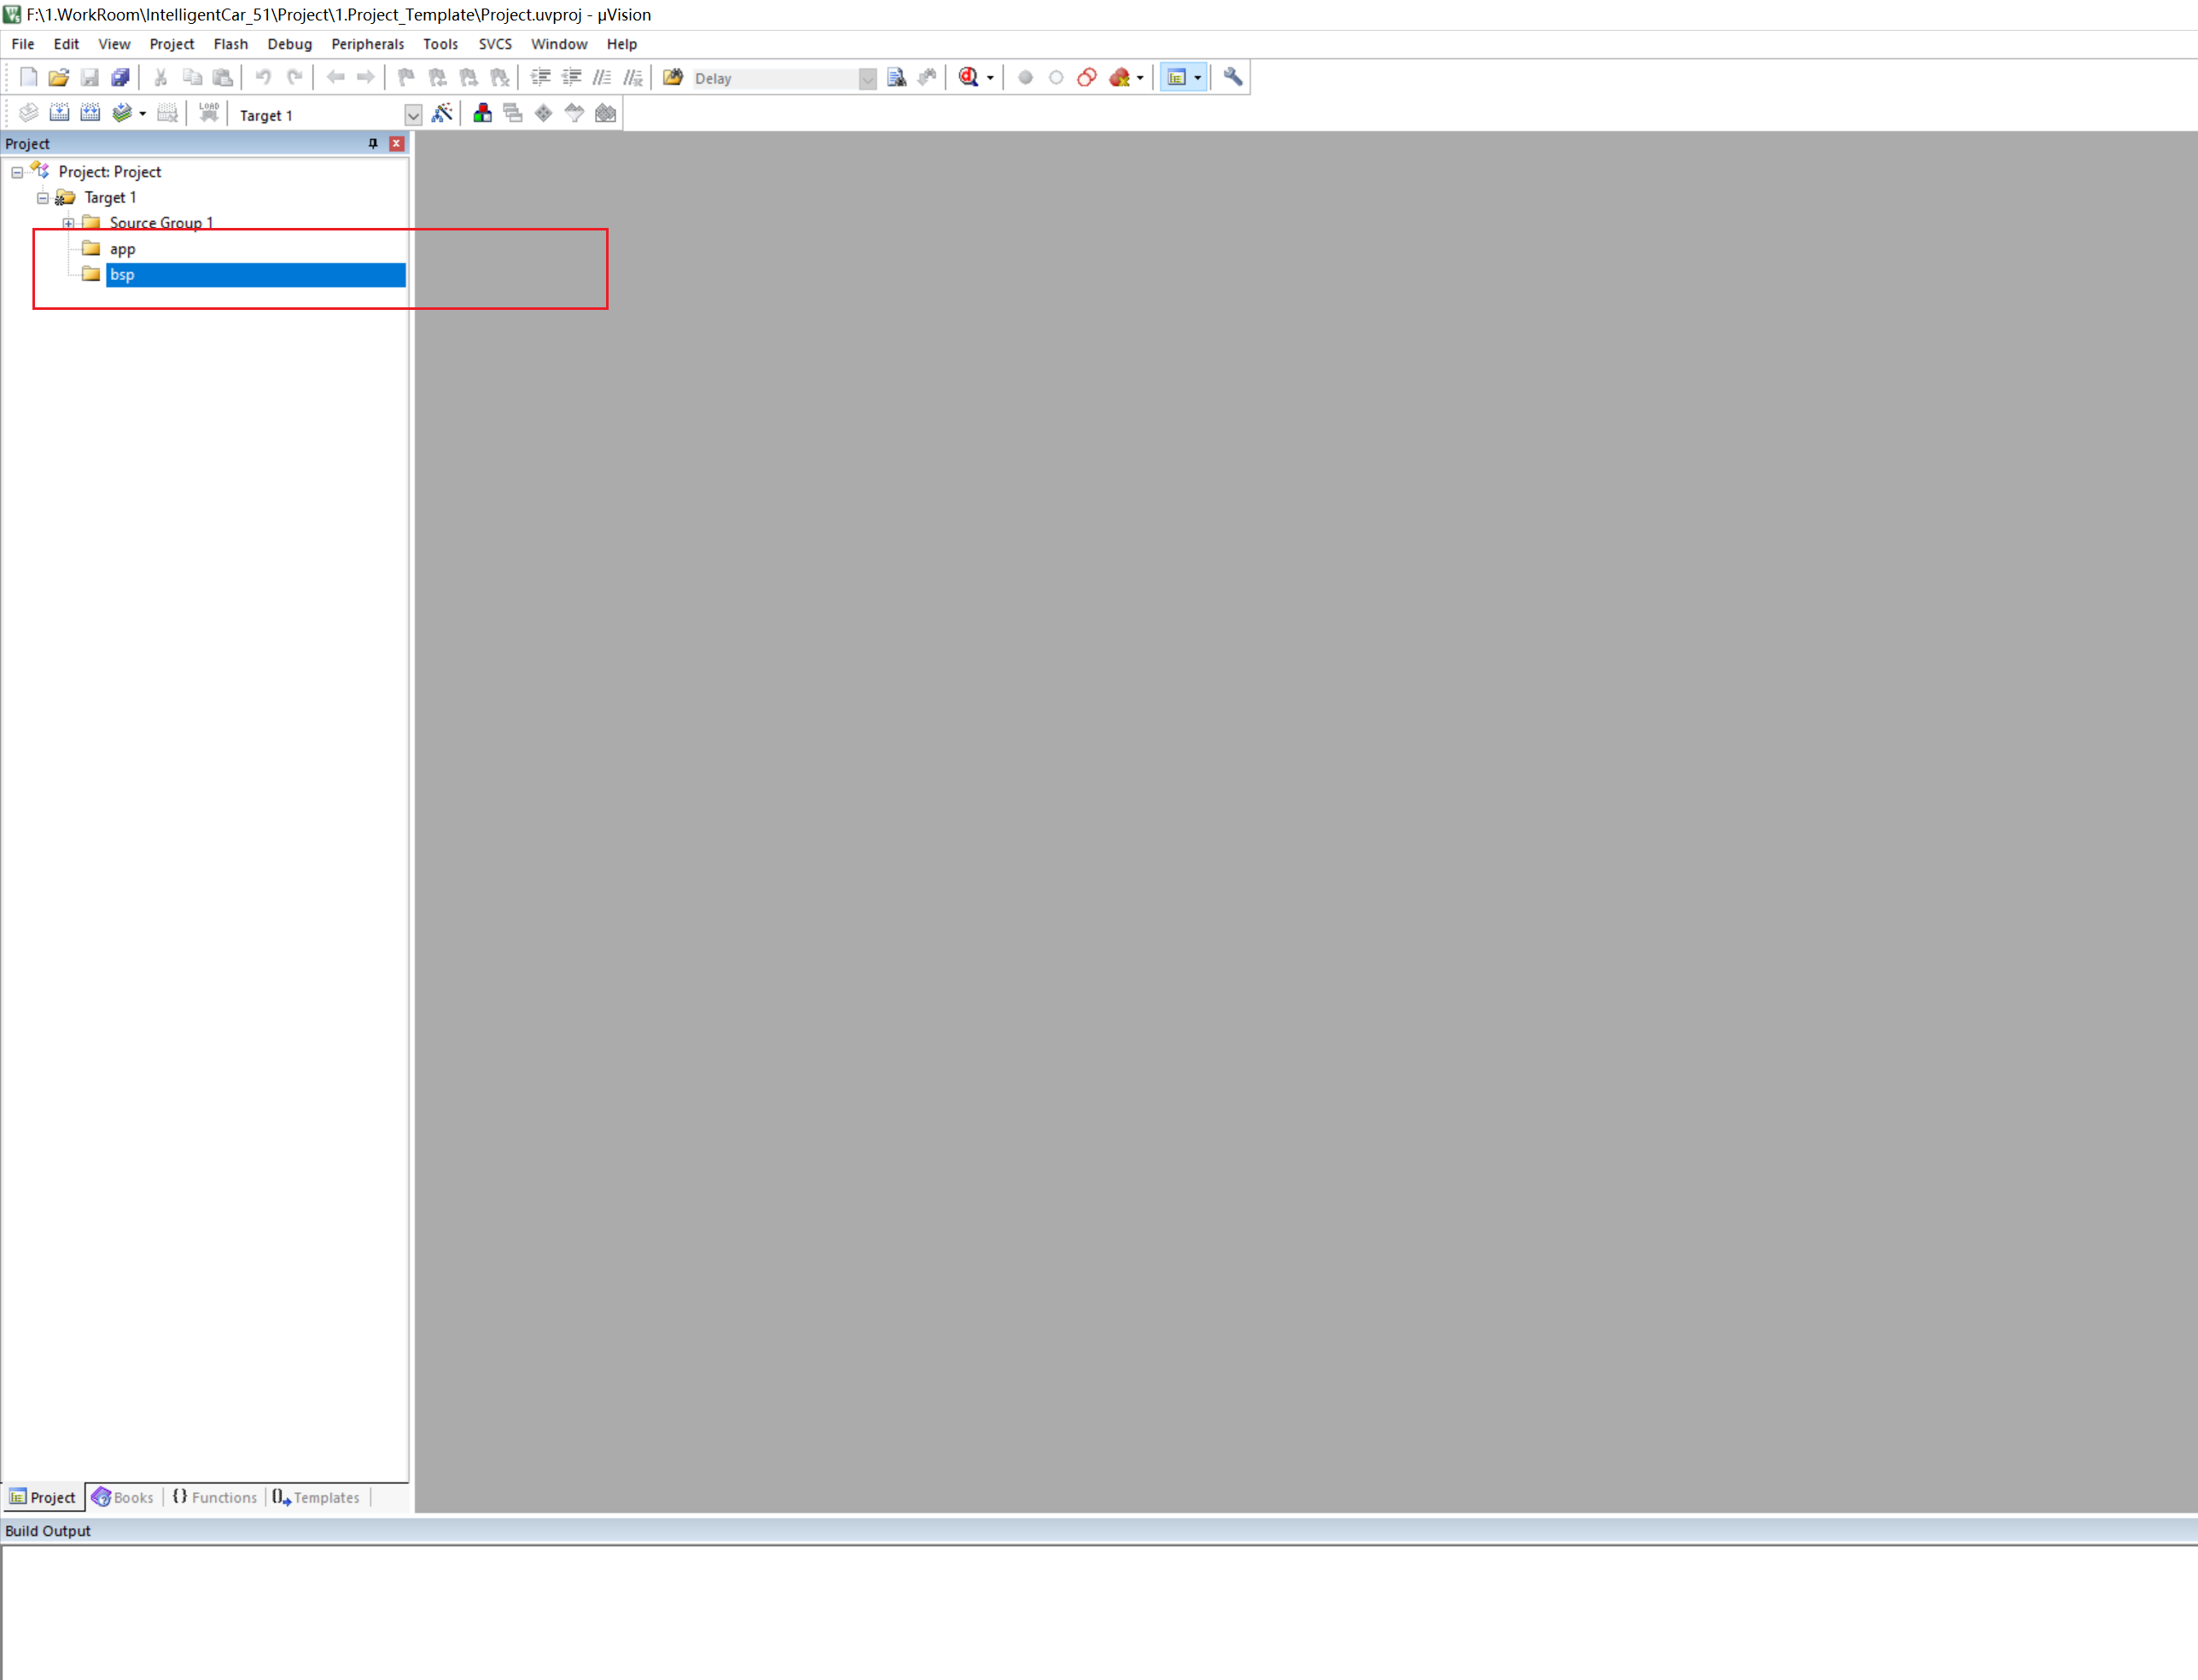Viewport: 2198px width, 1680px height.
Task: Create a new file with the New icon
Action: [x=28, y=77]
